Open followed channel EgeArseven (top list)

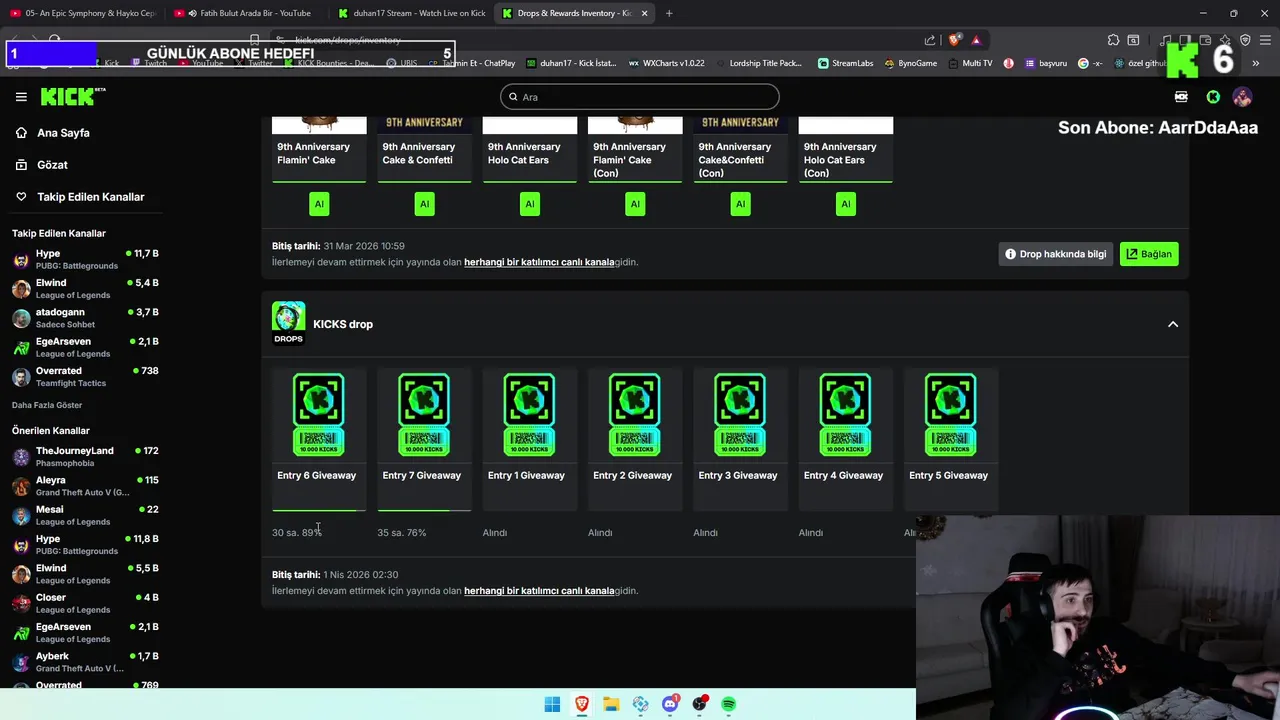(85, 347)
